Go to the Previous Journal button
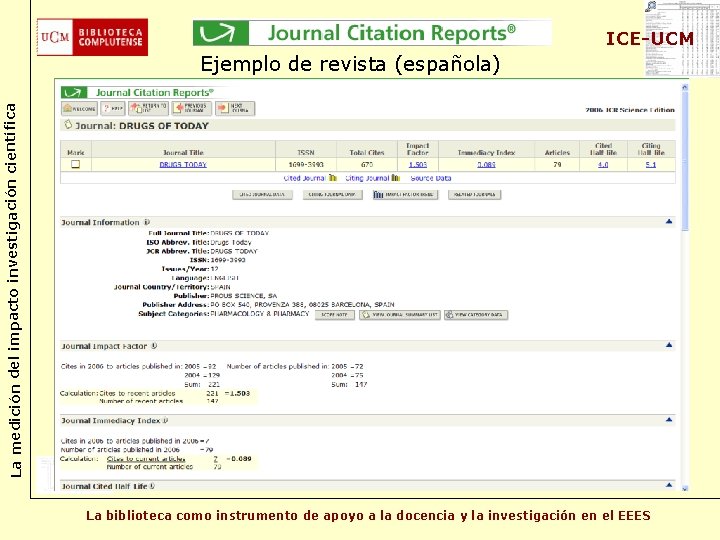 click(191, 108)
